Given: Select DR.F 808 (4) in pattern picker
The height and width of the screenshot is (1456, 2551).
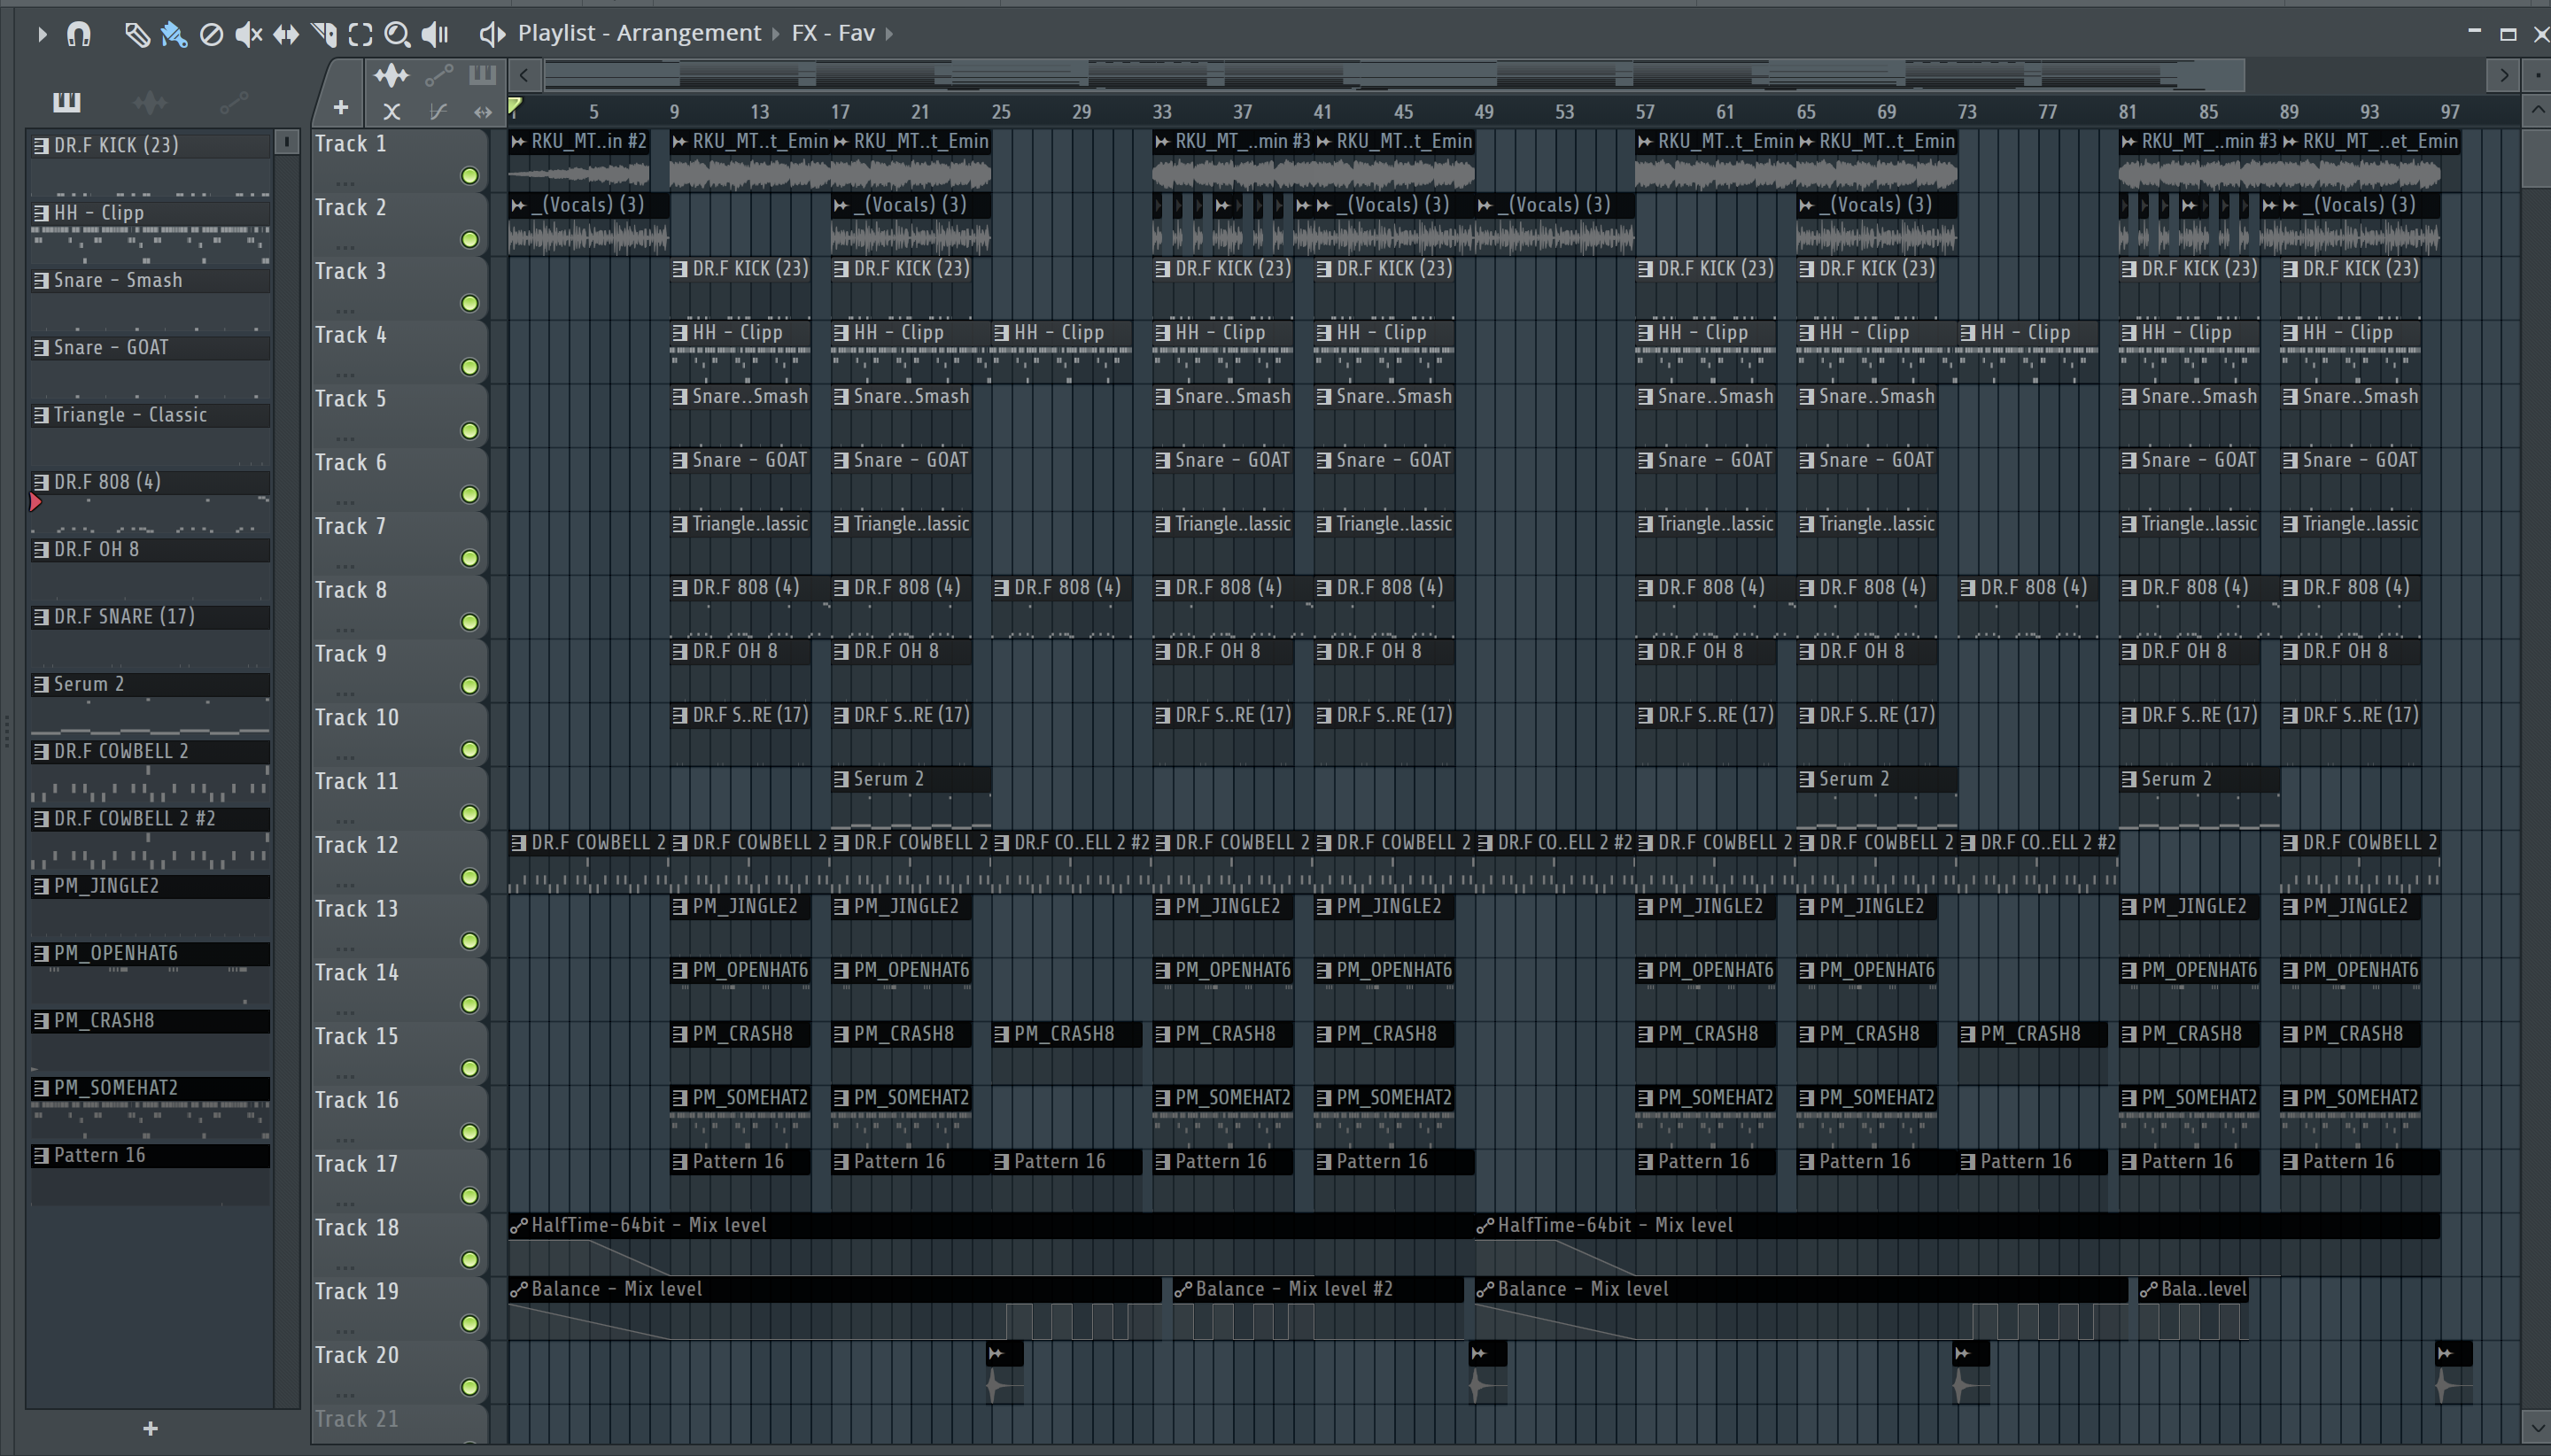Looking at the screenshot, I should pos(150,482).
